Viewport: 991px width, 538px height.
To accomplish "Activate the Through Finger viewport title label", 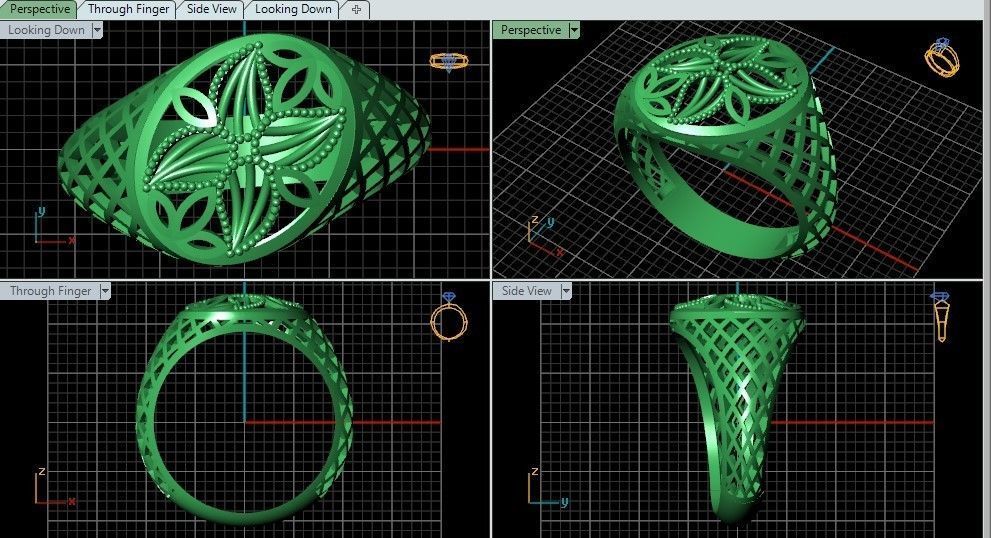I will coord(51,291).
